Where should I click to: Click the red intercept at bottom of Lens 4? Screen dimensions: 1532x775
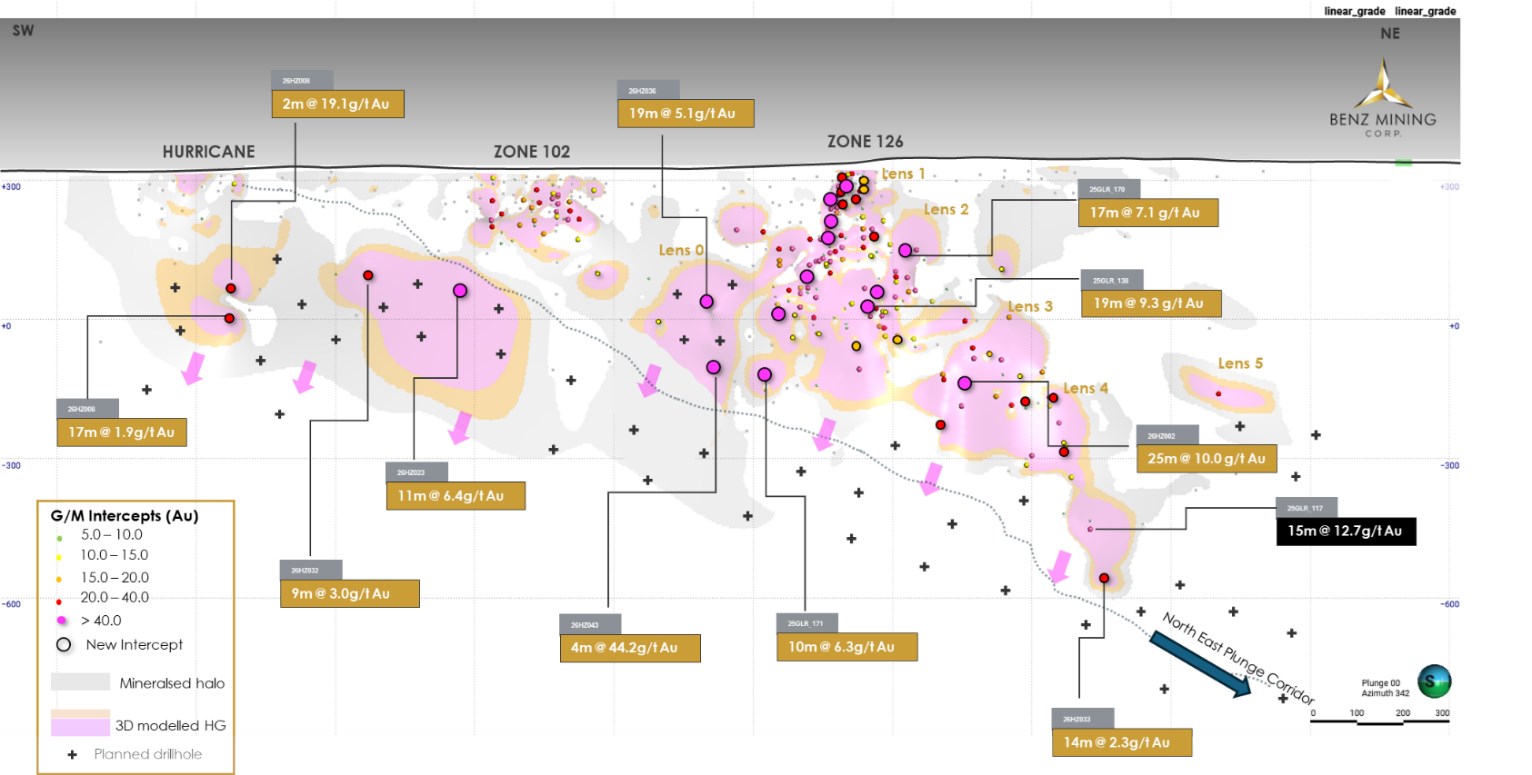pos(1104,578)
